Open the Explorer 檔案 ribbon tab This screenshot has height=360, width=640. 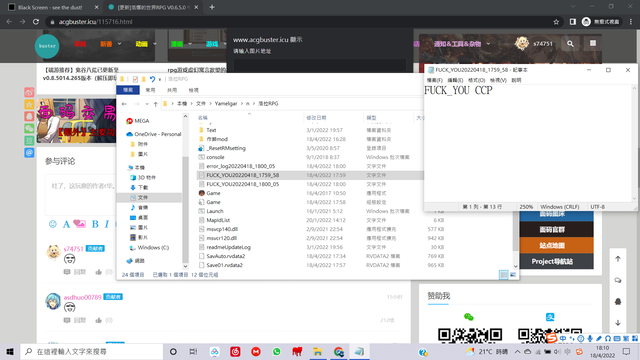click(128, 90)
